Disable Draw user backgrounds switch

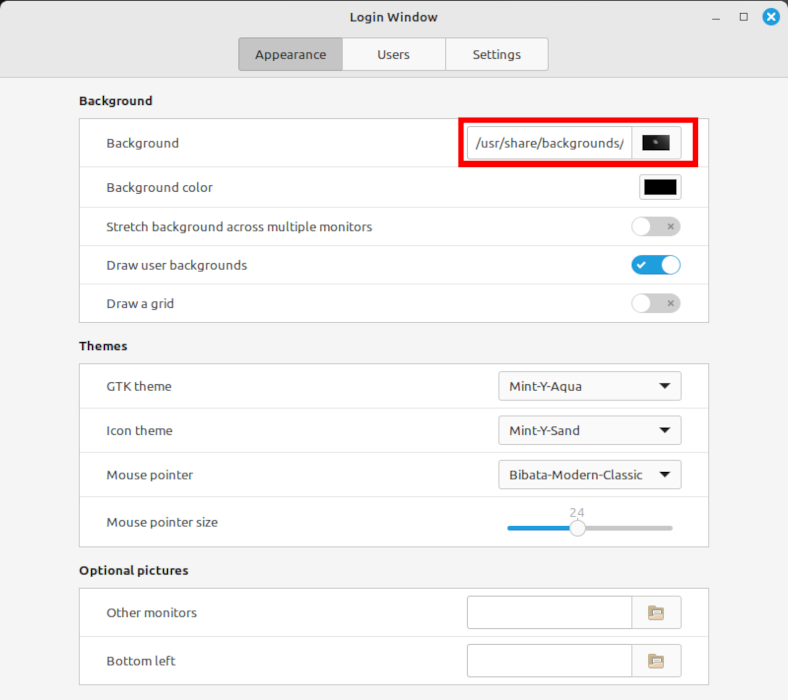click(x=656, y=265)
